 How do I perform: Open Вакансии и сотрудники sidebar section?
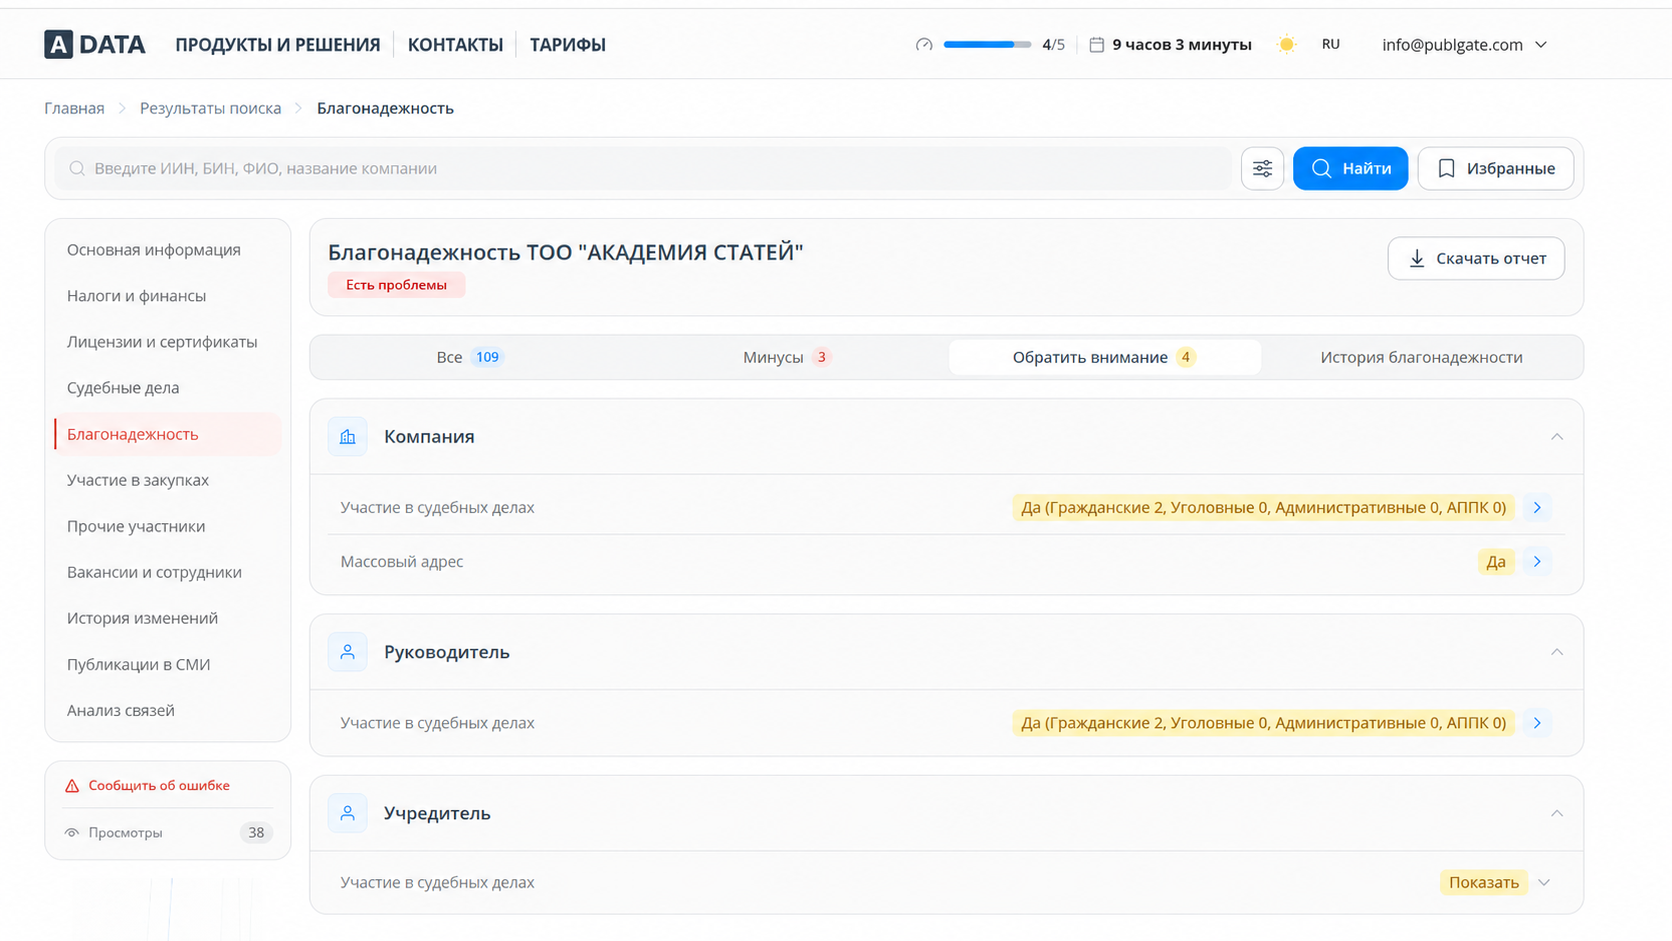coord(154,572)
